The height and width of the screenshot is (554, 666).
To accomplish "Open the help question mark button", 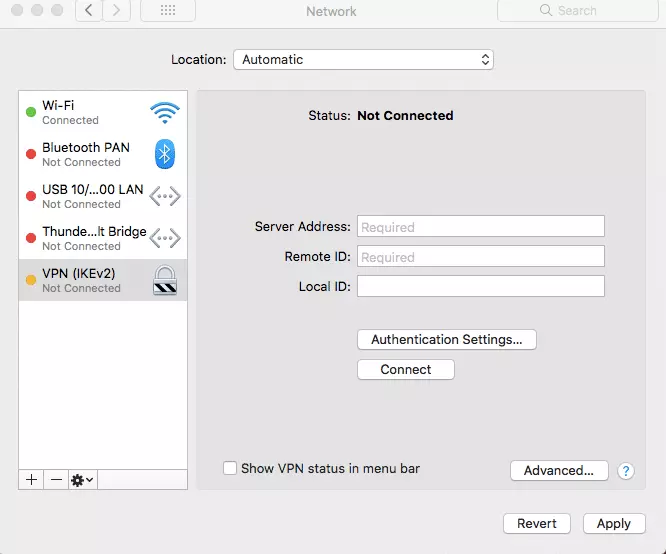I will (x=626, y=471).
